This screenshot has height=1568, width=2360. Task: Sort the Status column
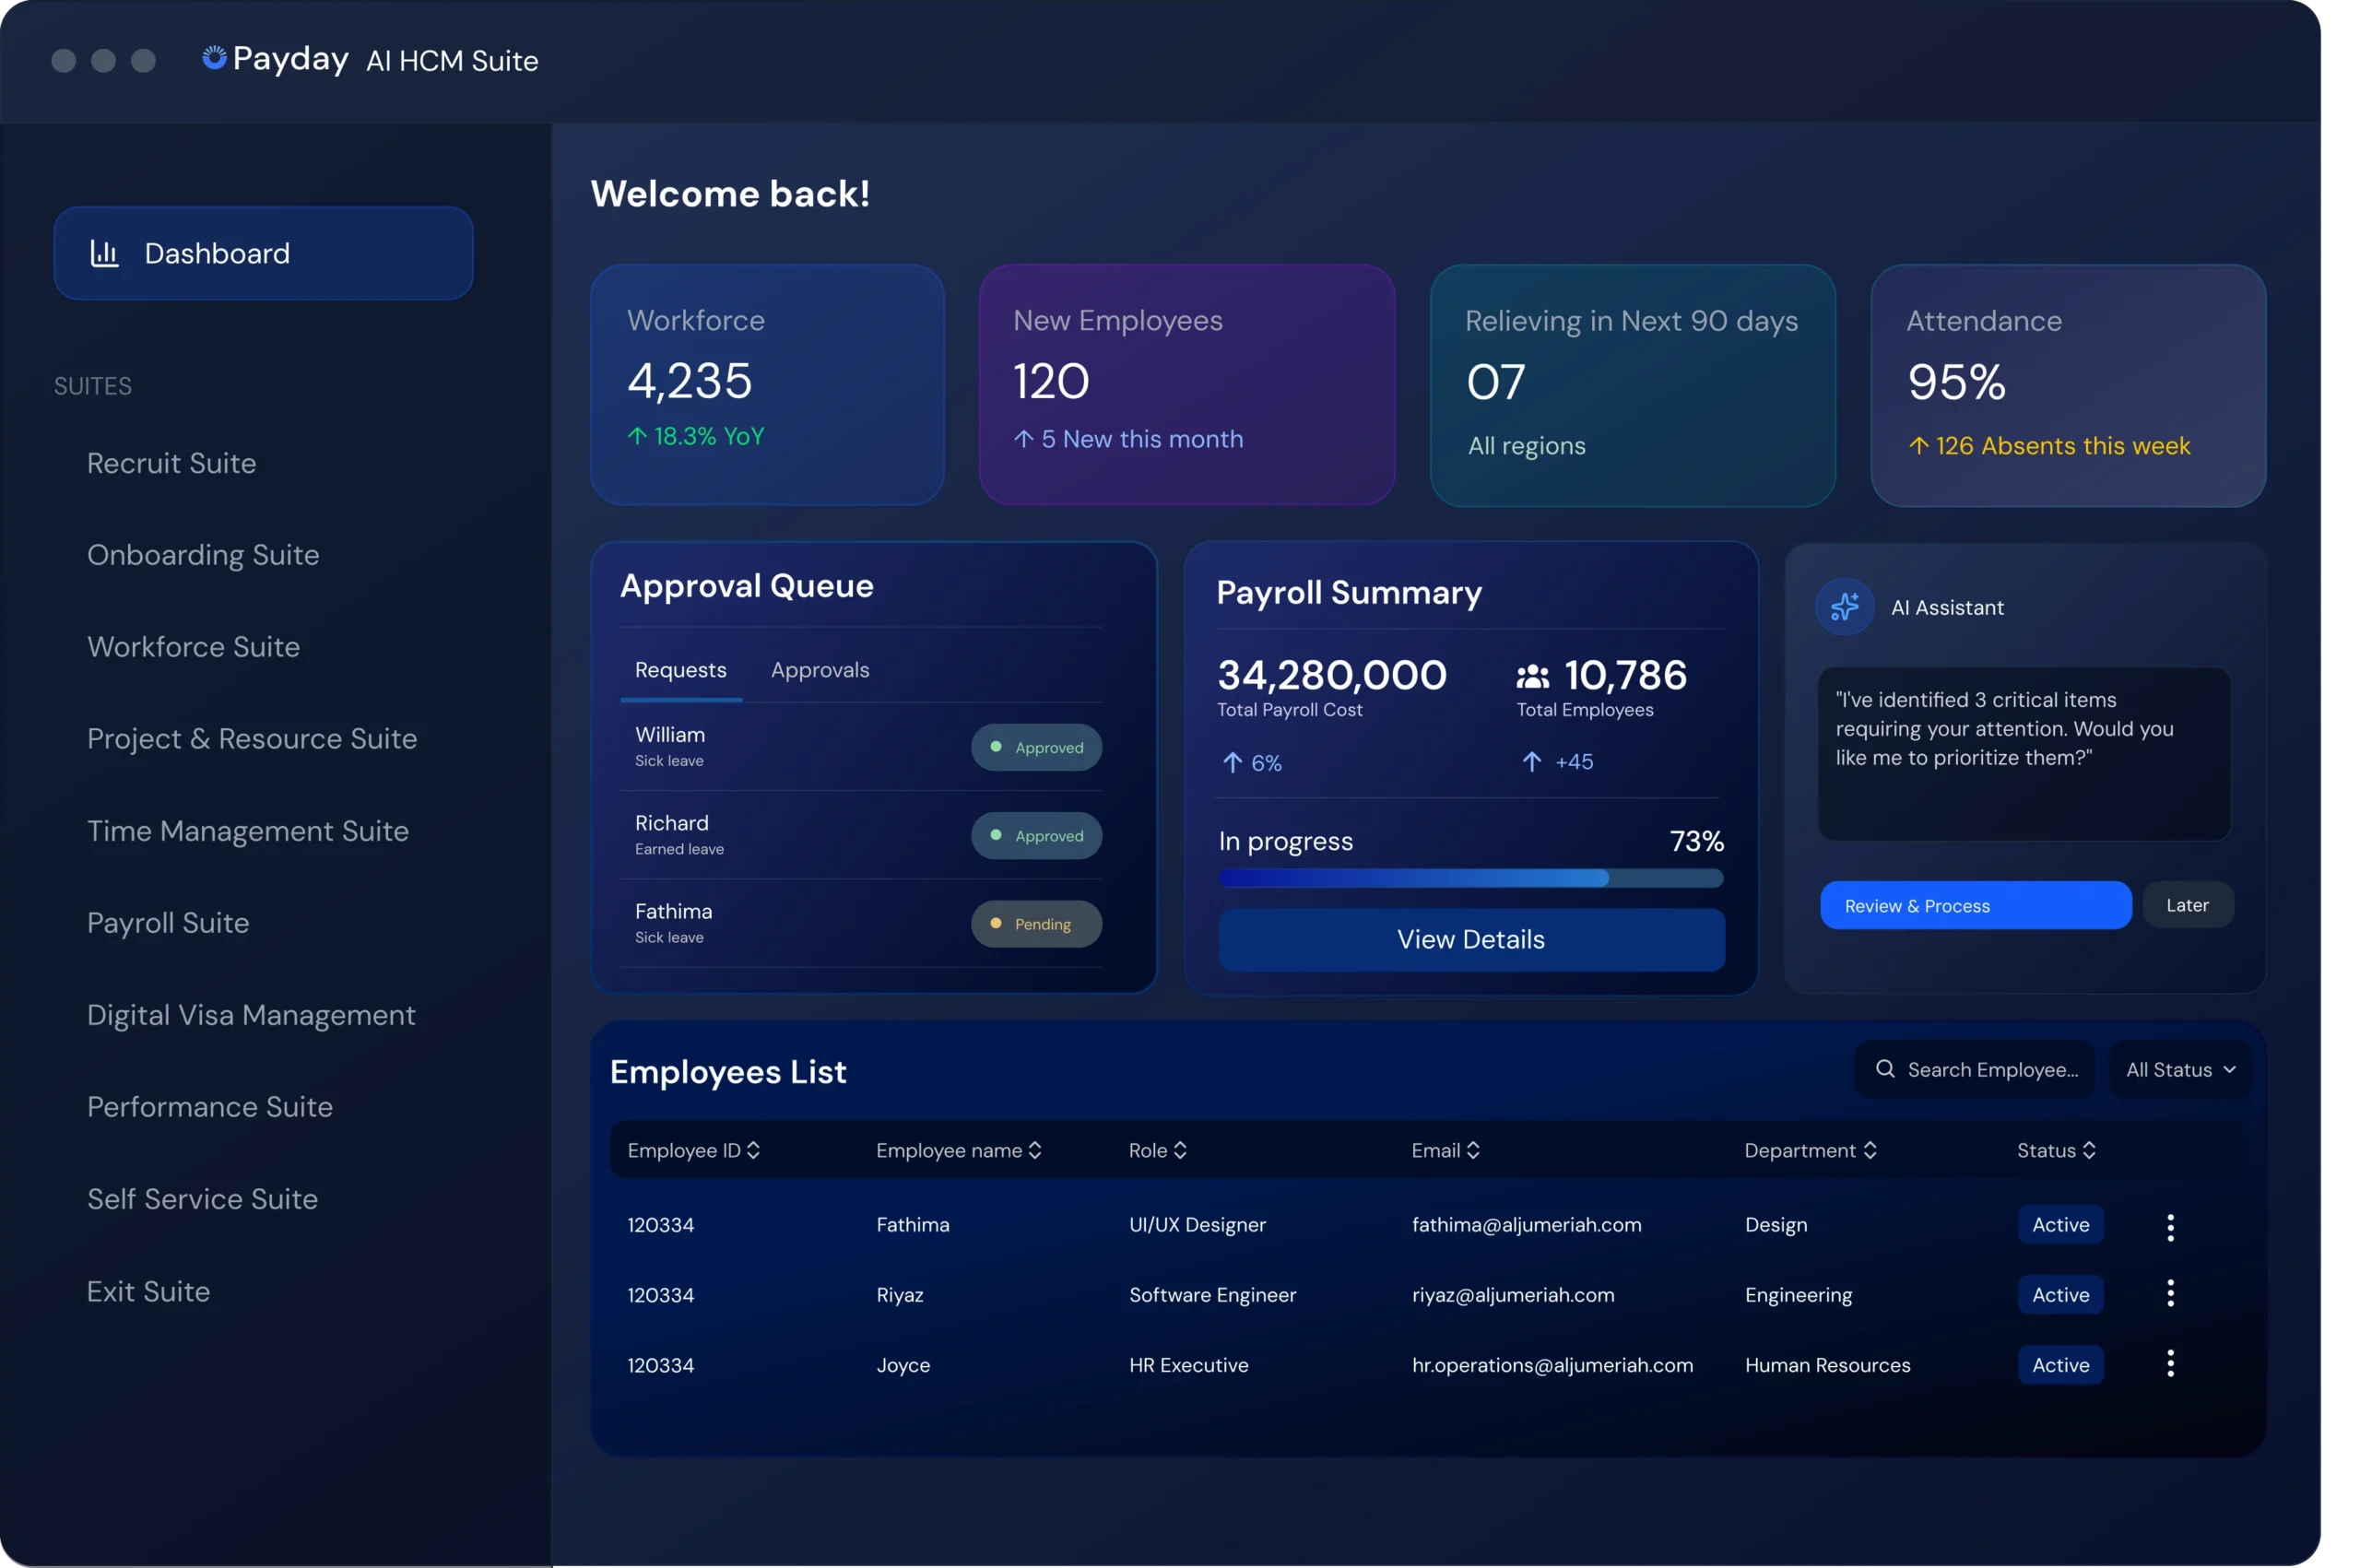pos(2090,1150)
